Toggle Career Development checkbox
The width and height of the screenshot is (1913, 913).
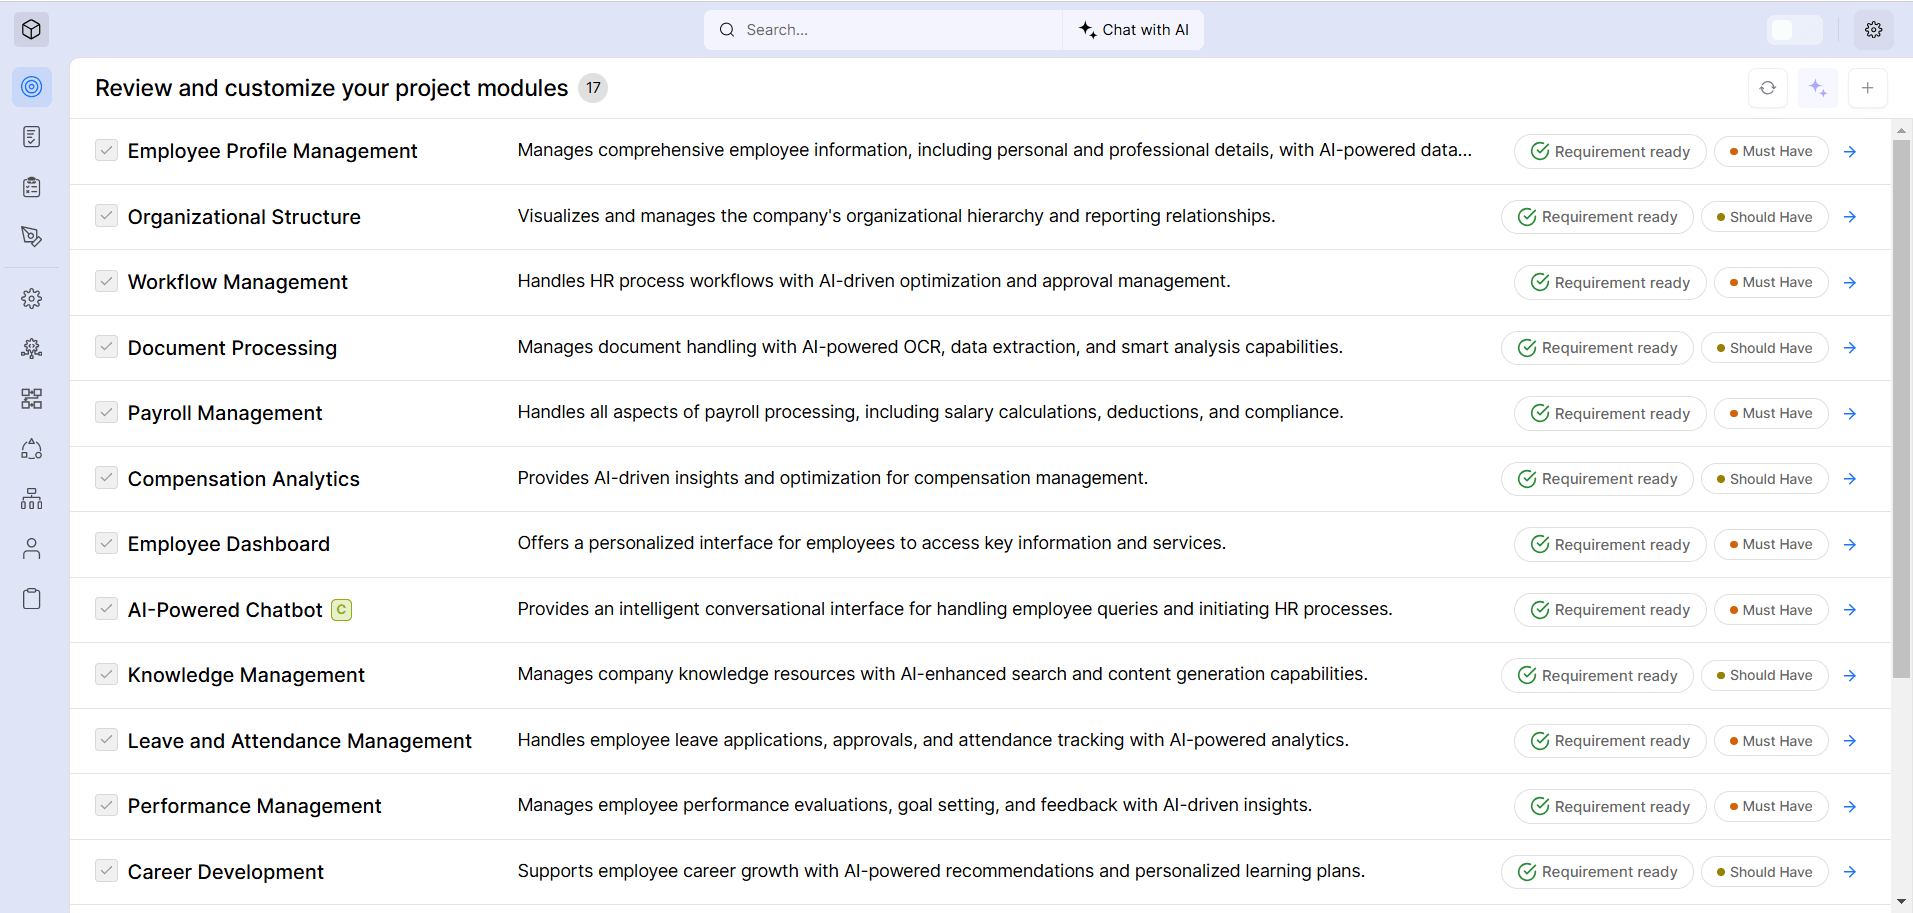tap(106, 871)
